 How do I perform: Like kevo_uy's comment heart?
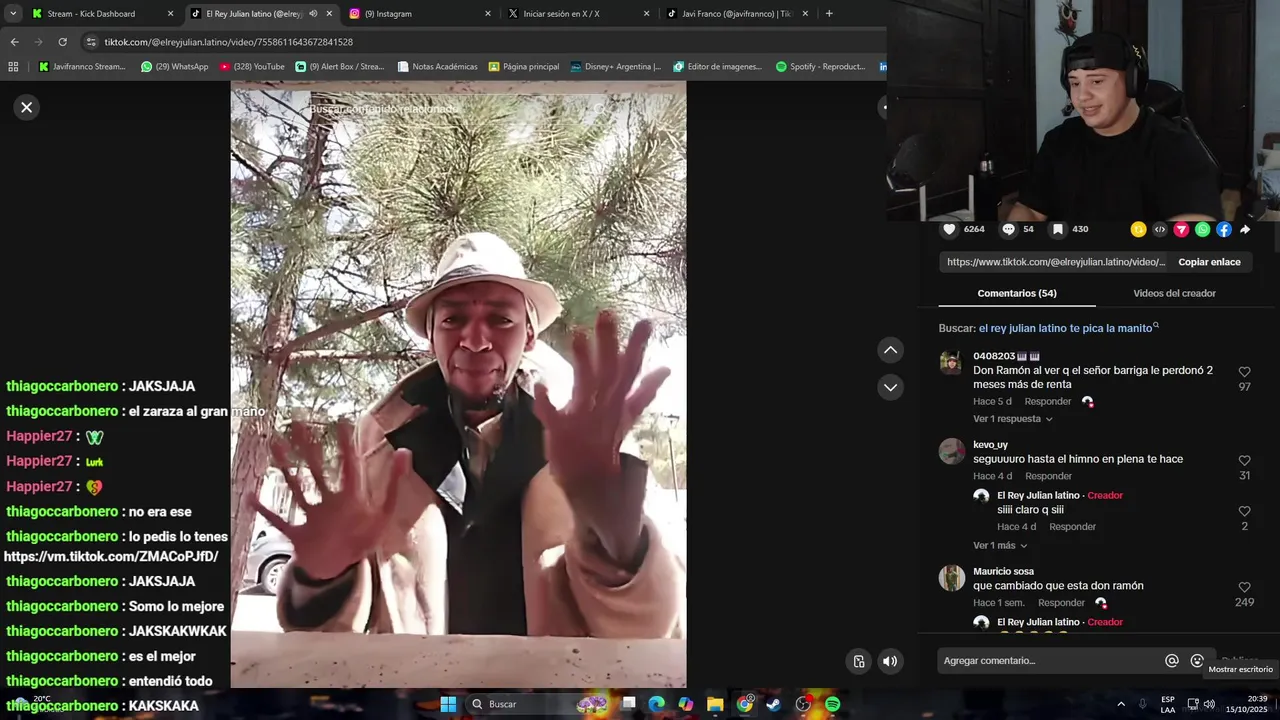(1245, 461)
